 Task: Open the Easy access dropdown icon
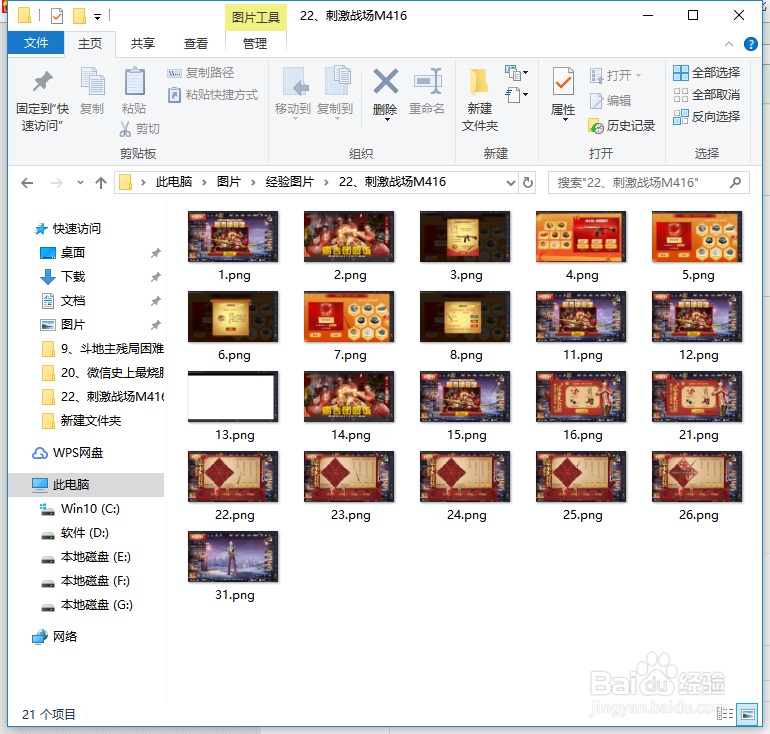click(x=517, y=94)
